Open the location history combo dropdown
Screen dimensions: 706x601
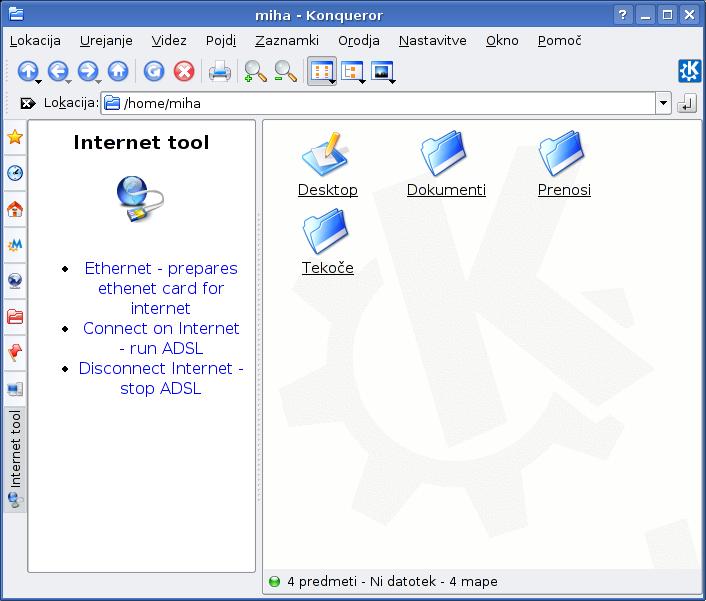click(x=663, y=103)
